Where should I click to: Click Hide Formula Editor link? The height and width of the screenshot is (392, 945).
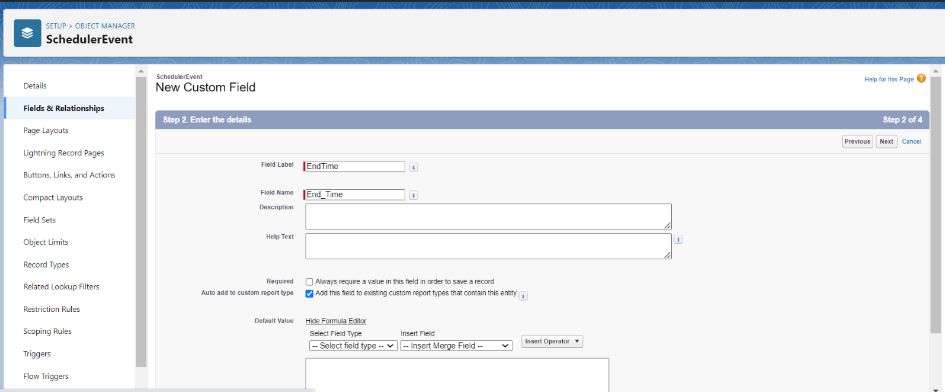(336, 321)
